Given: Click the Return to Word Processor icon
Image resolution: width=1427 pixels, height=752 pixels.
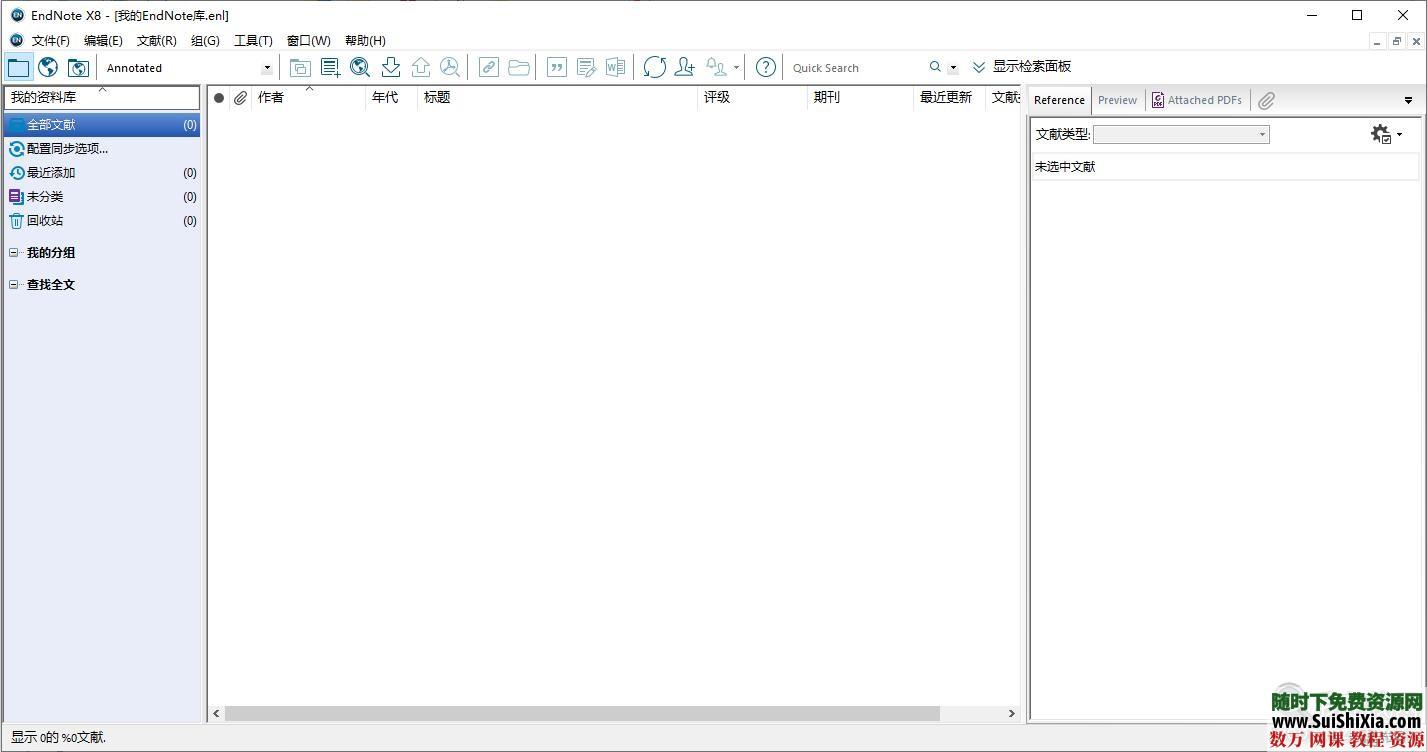Looking at the screenshot, I should pyautogui.click(x=615, y=67).
